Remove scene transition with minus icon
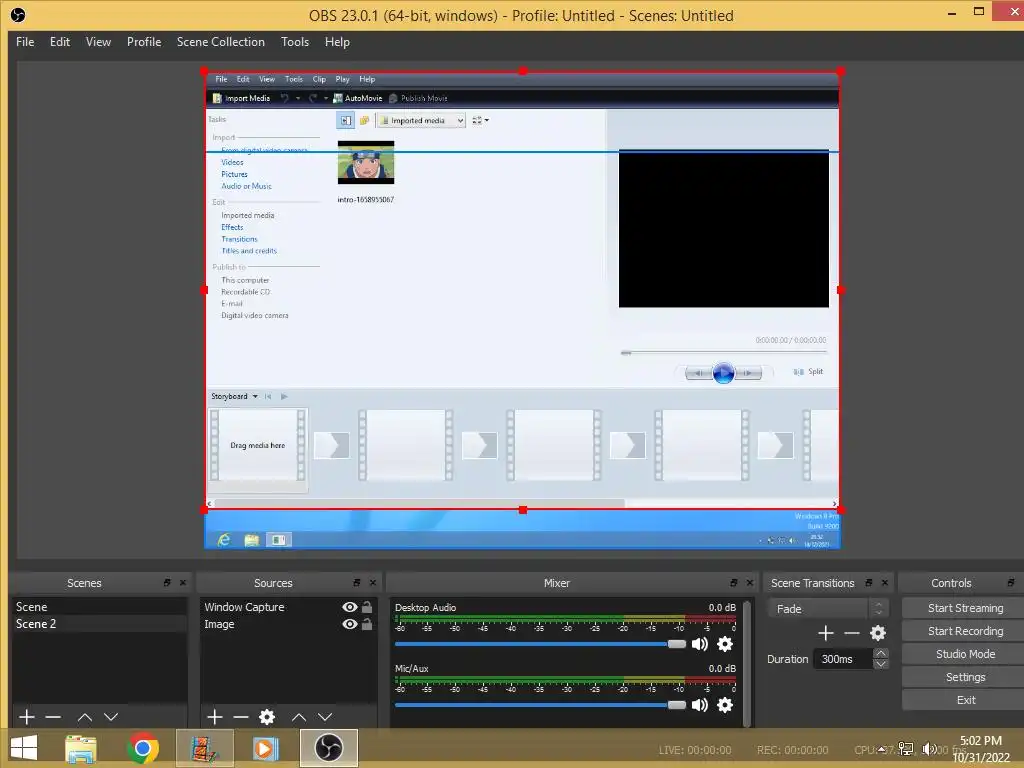Screen dimensions: 1024x768 coord(852,633)
